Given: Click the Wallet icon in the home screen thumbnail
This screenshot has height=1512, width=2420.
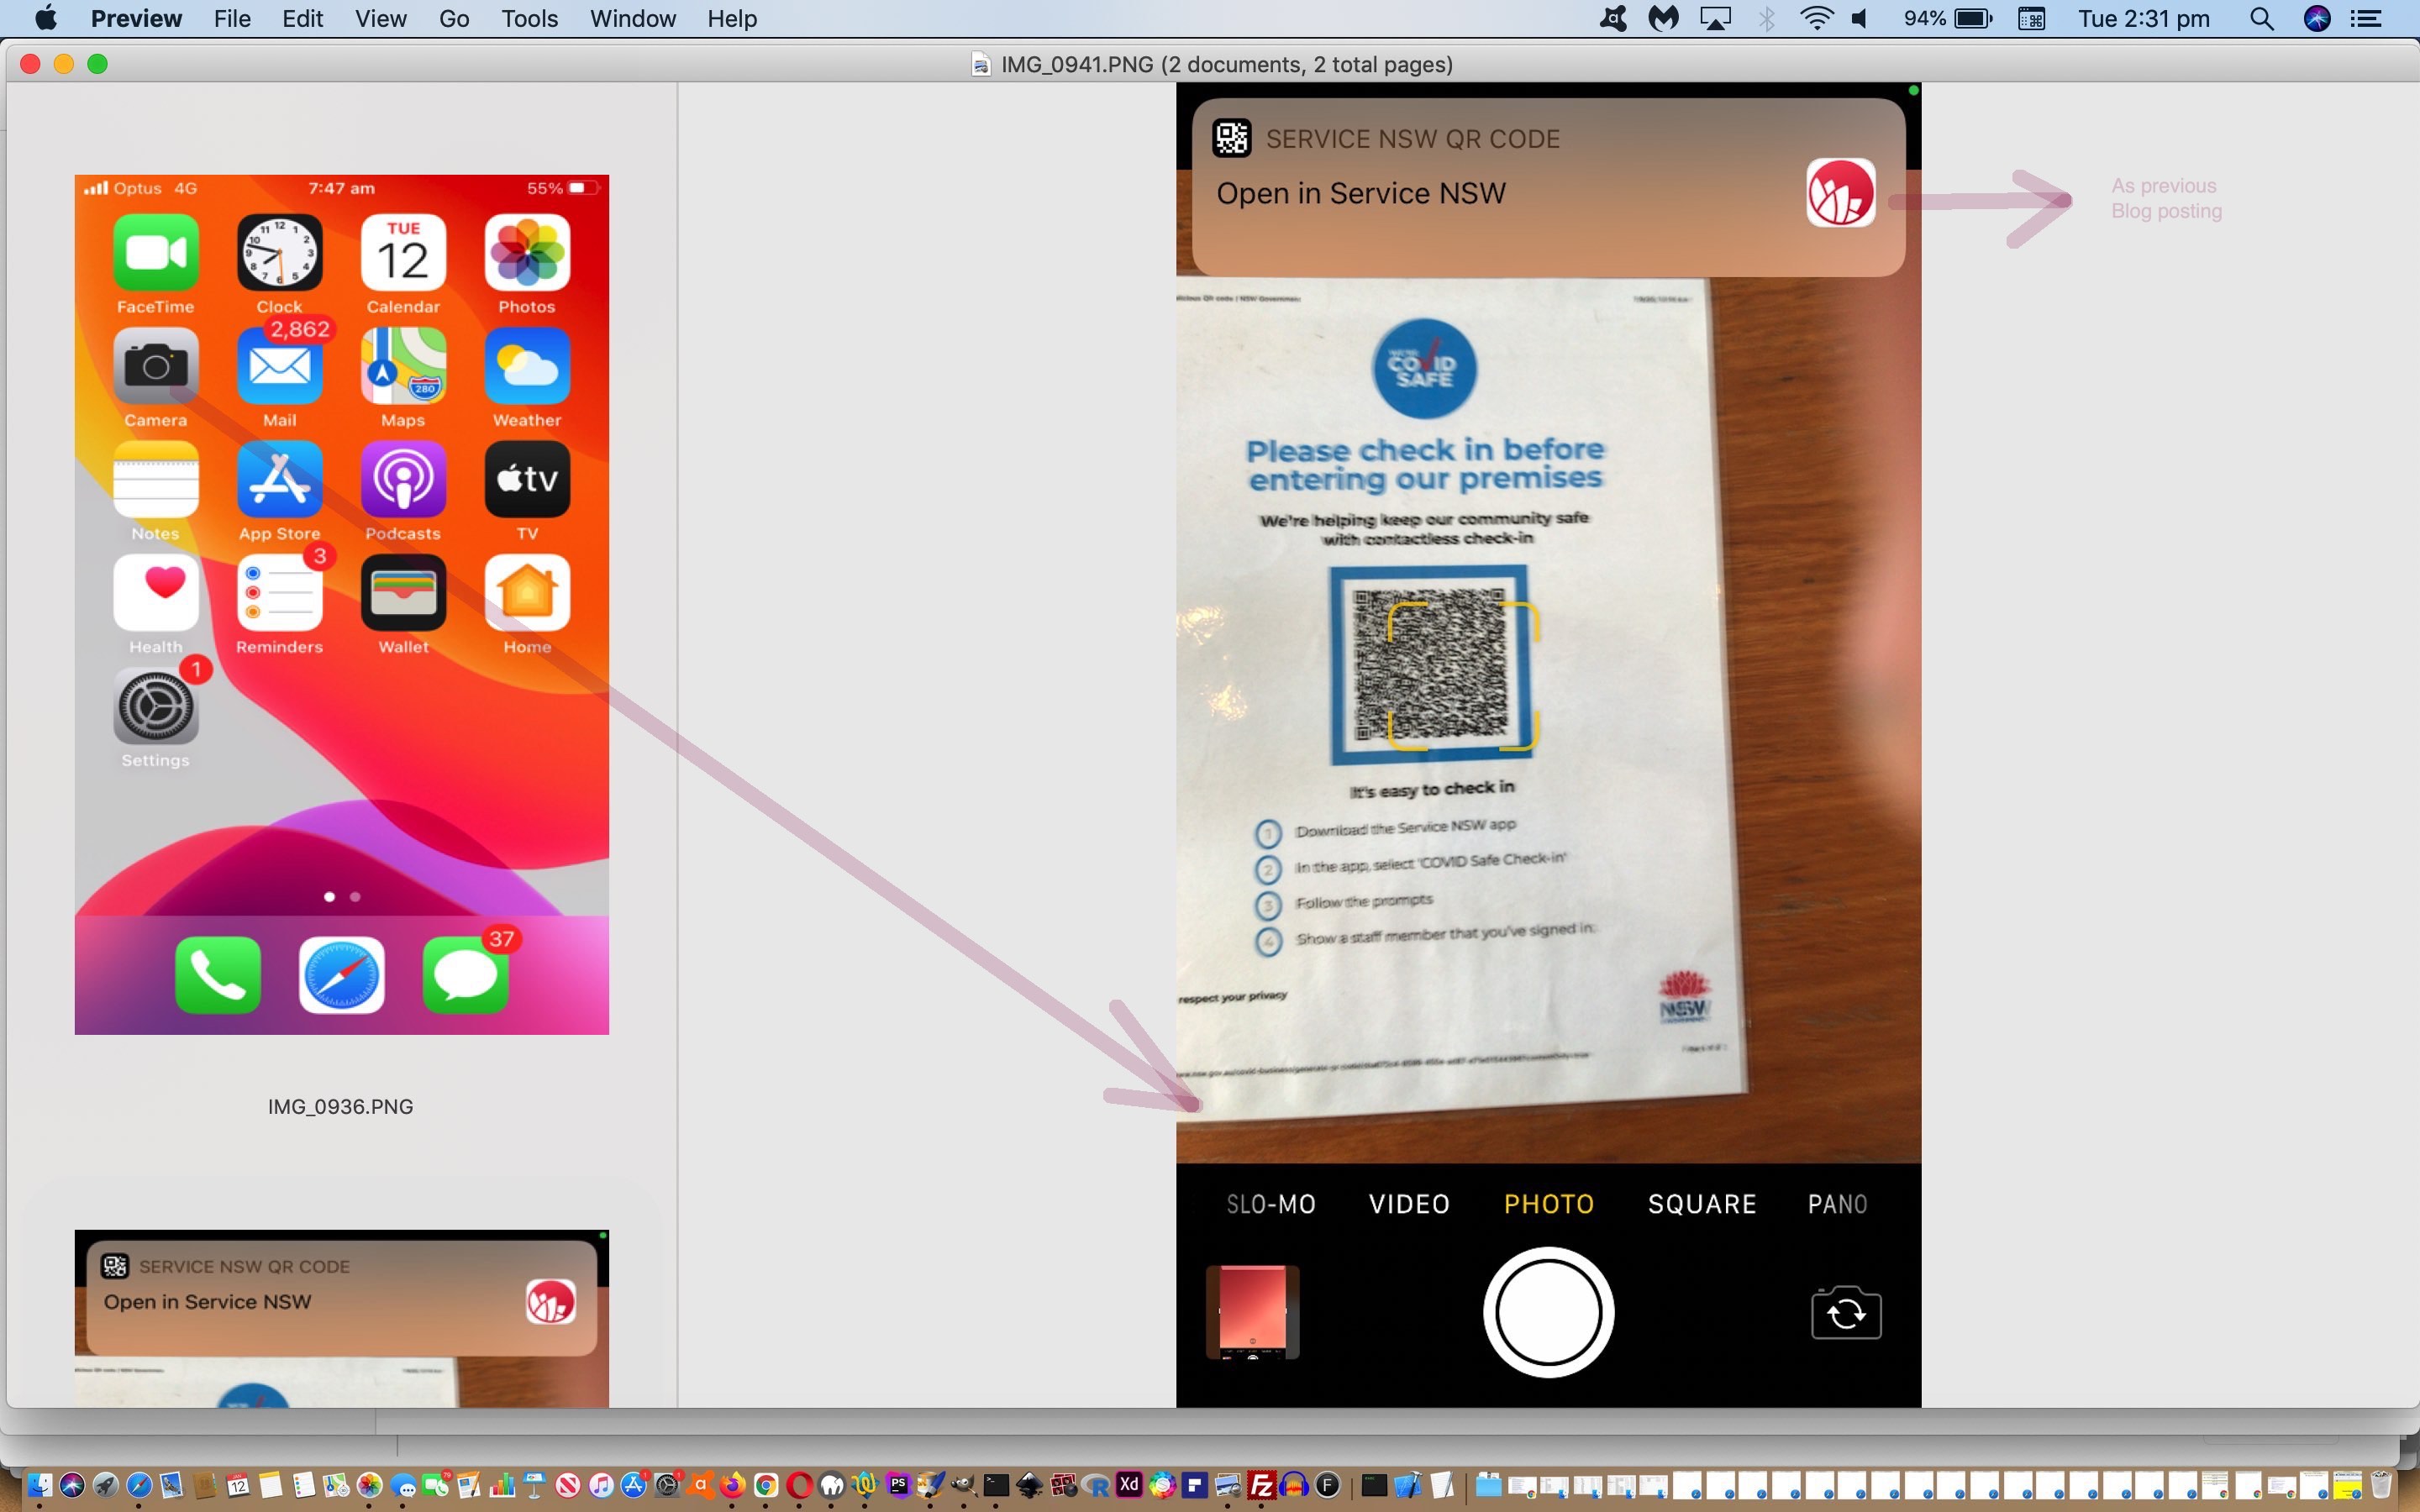Looking at the screenshot, I should 403,592.
